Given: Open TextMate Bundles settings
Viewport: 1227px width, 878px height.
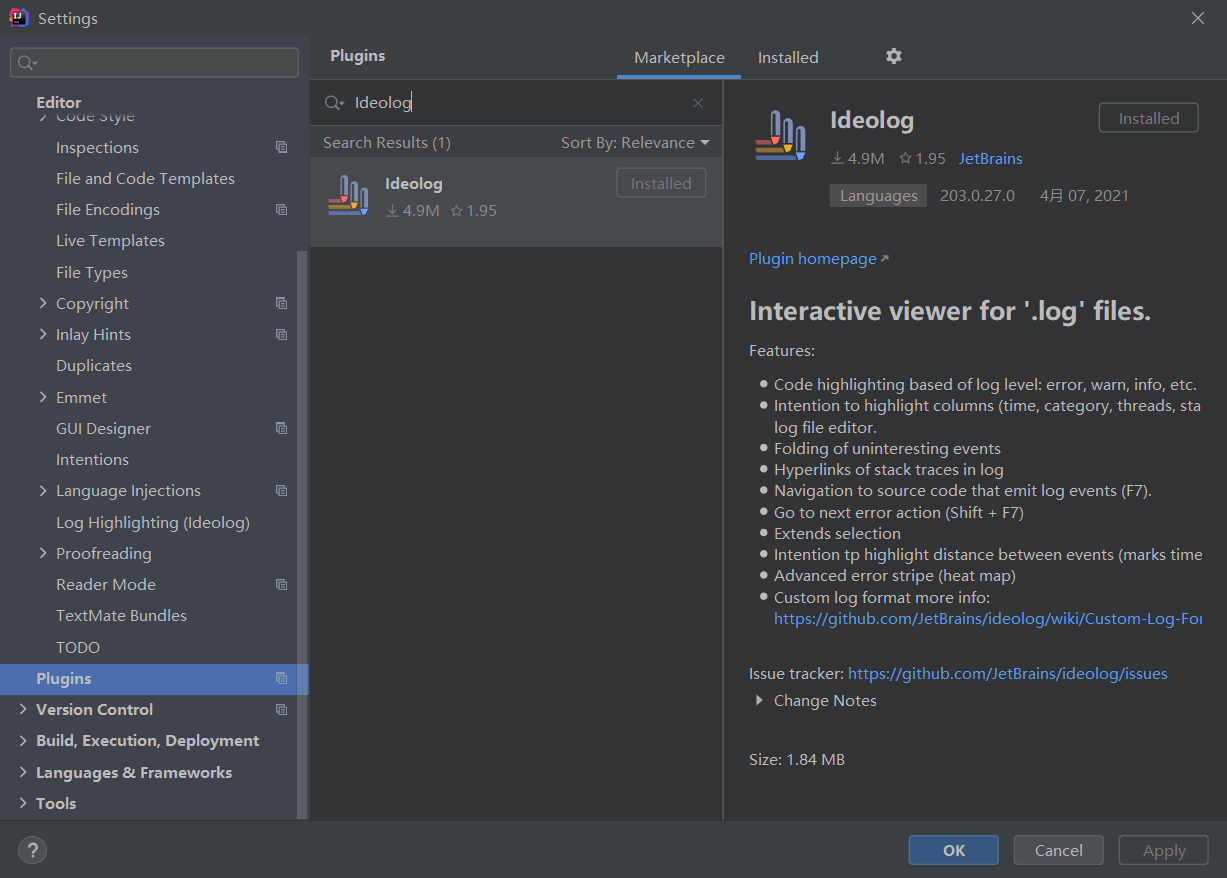Looking at the screenshot, I should 121,615.
